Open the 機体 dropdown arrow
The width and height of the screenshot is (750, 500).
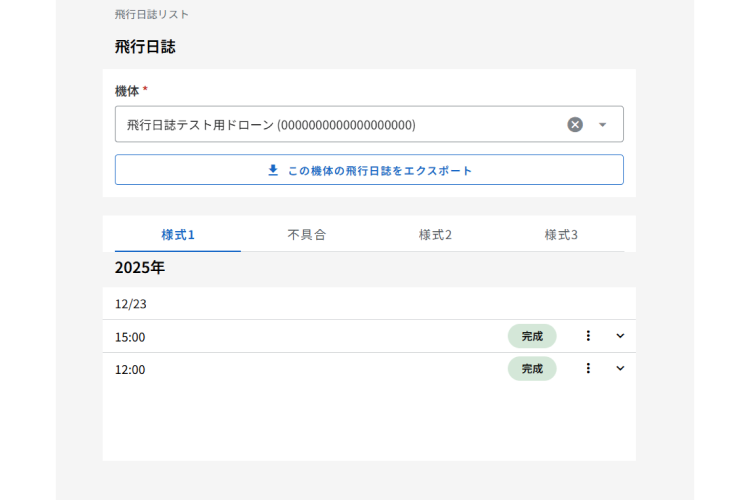coord(602,125)
